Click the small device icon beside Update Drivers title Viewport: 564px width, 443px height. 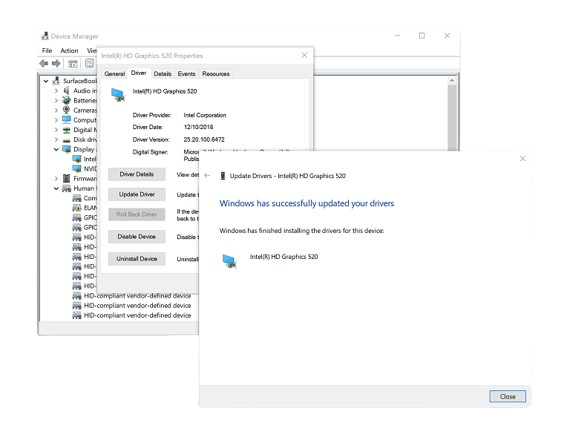223,176
